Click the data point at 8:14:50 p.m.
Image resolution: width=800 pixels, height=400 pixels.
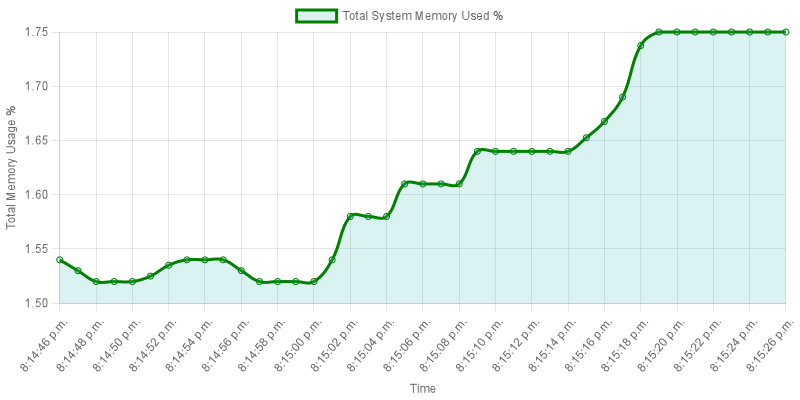pyautogui.click(x=132, y=282)
